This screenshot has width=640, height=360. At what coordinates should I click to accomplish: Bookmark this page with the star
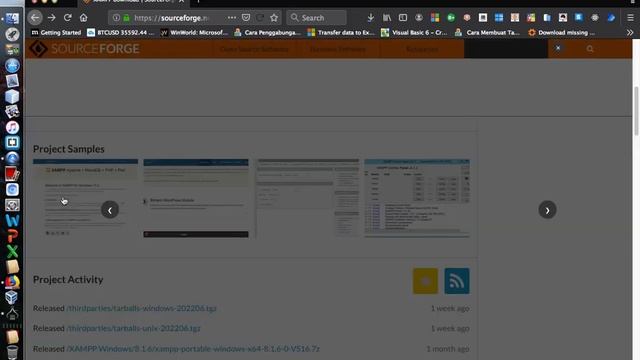tap(274, 18)
